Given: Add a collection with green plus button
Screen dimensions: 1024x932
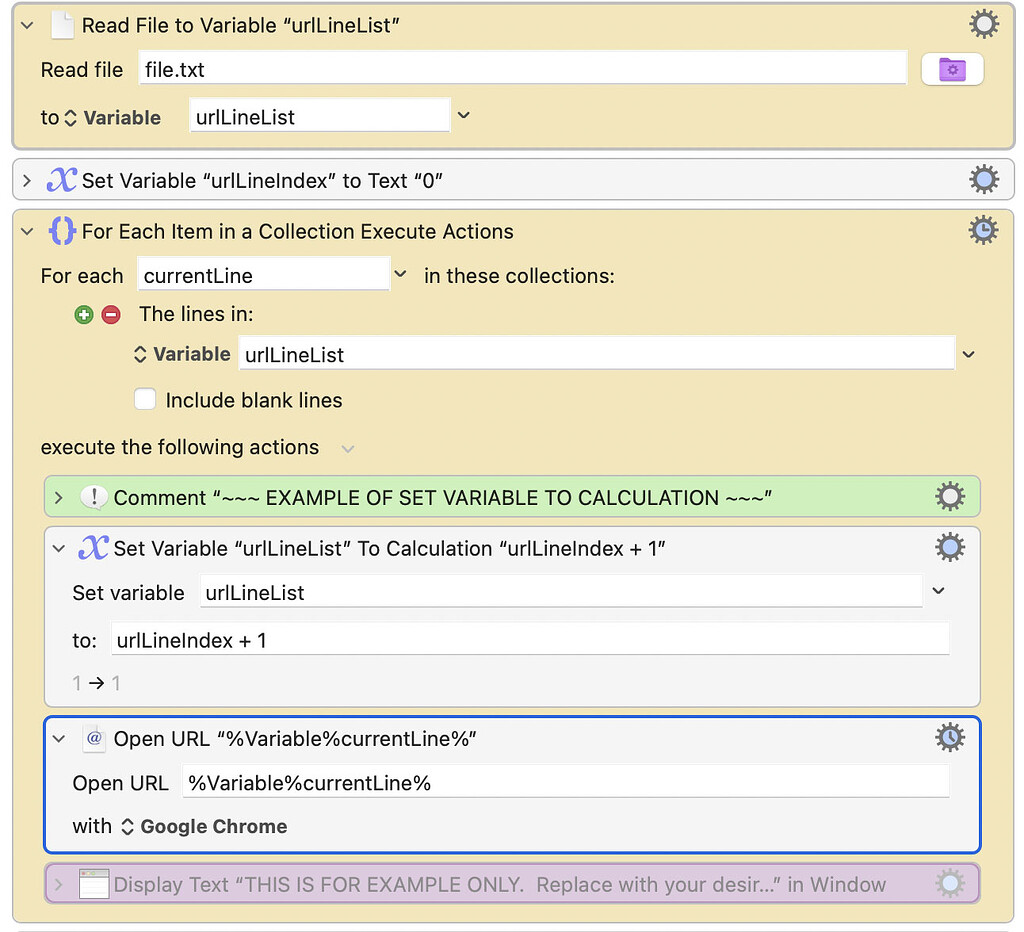Looking at the screenshot, I should [84, 314].
